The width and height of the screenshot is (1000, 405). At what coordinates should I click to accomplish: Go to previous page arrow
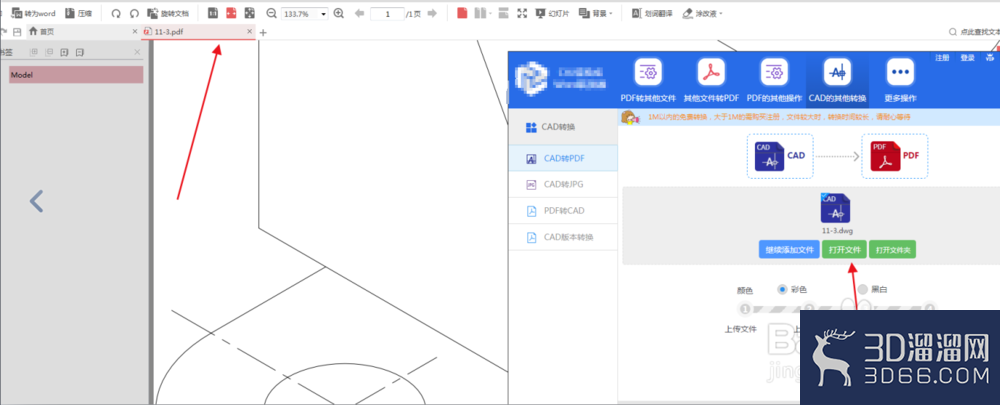[x=359, y=13]
